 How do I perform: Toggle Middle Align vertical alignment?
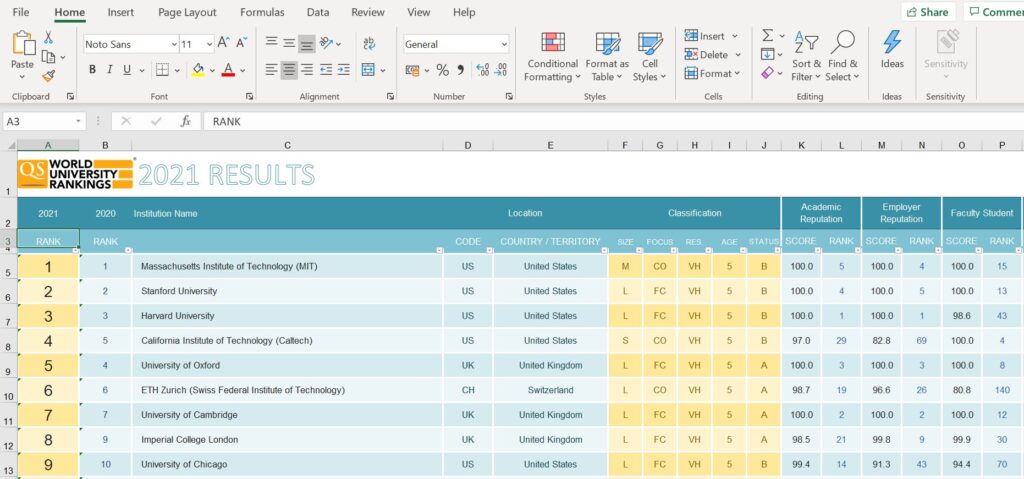(x=289, y=43)
